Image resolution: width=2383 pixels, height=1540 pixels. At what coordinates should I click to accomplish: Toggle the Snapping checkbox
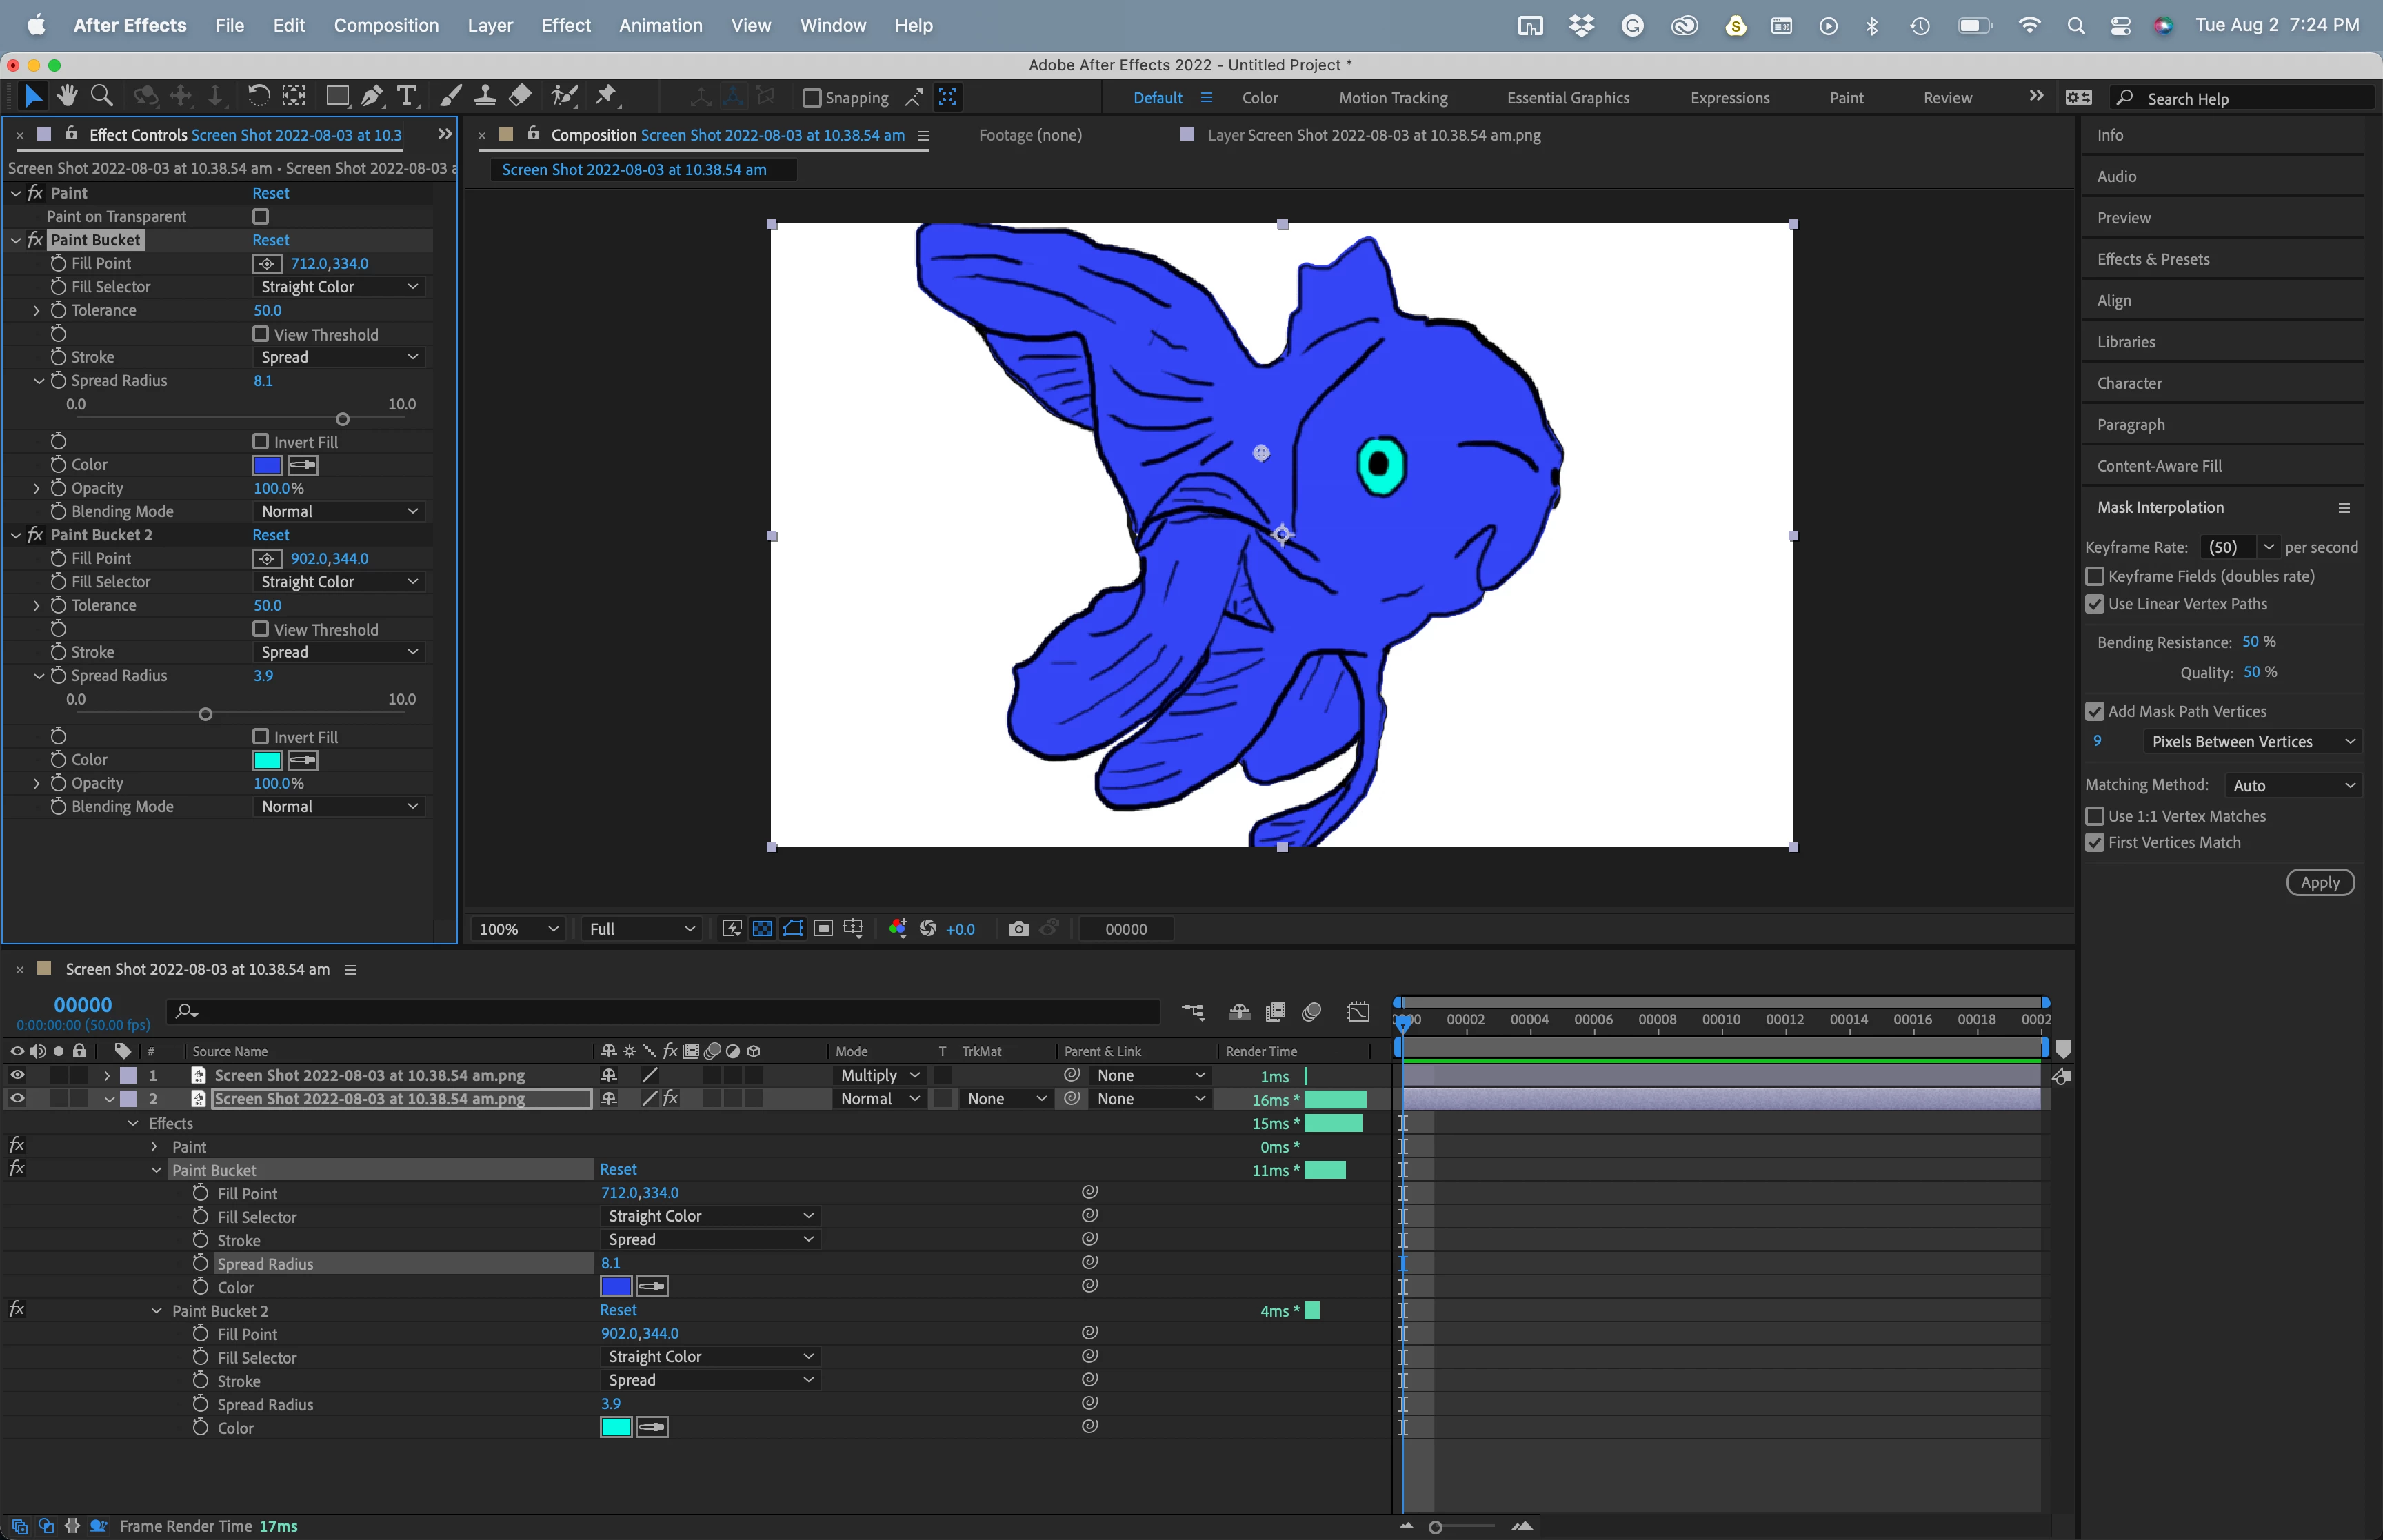click(x=812, y=98)
